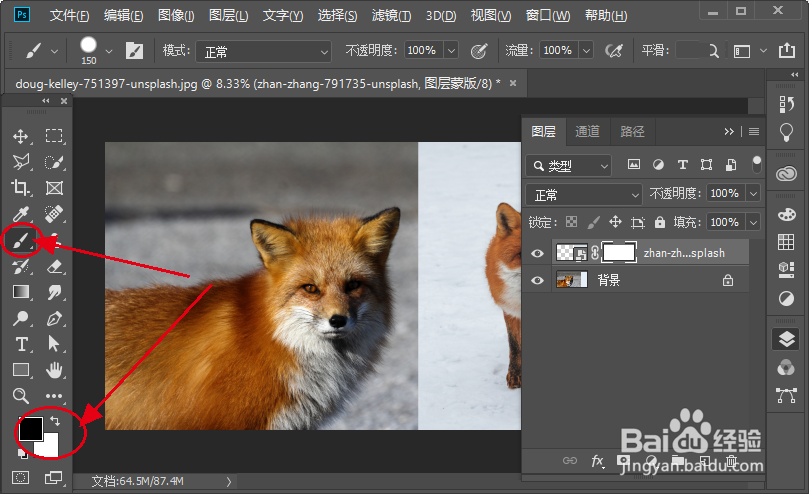Click the fx layer style button
The image size is (809, 494).
coord(597,460)
